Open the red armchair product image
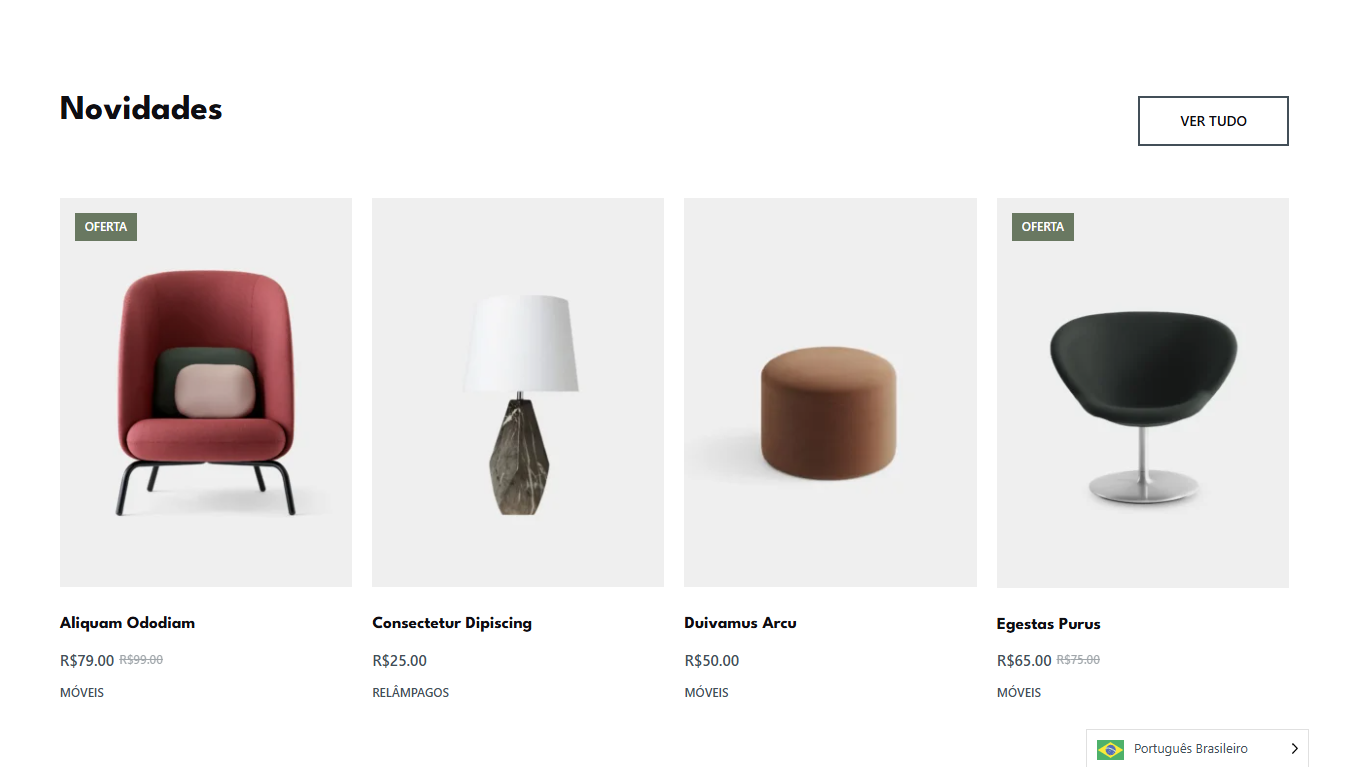Image resolution: width=1348 pixels, height=767 pixels. tap(206, 392)
